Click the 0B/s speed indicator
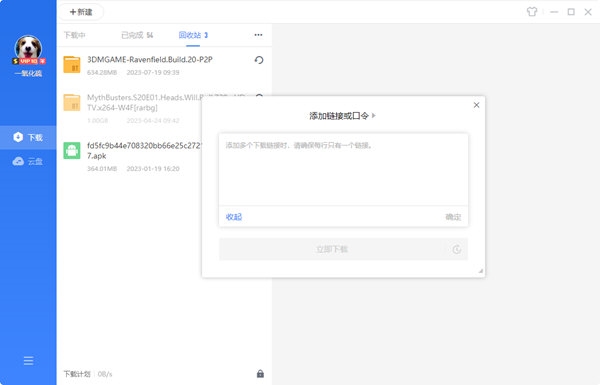The width and height of the screenshot is (600, 385). (105, 374)
